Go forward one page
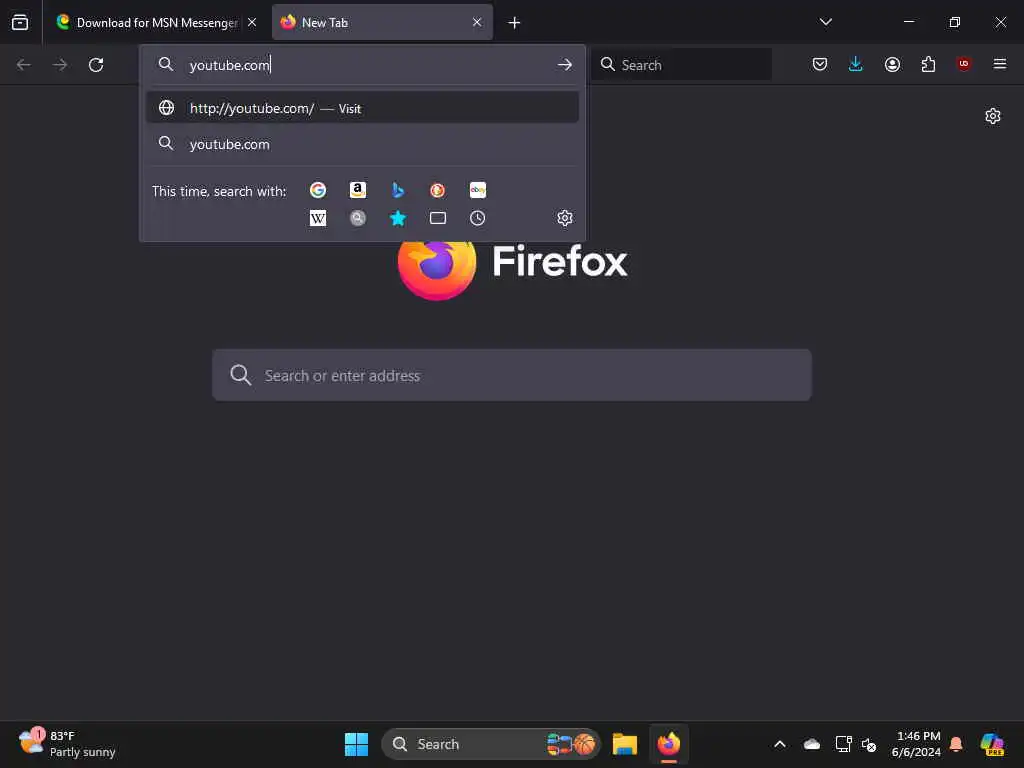 (60, 65)
